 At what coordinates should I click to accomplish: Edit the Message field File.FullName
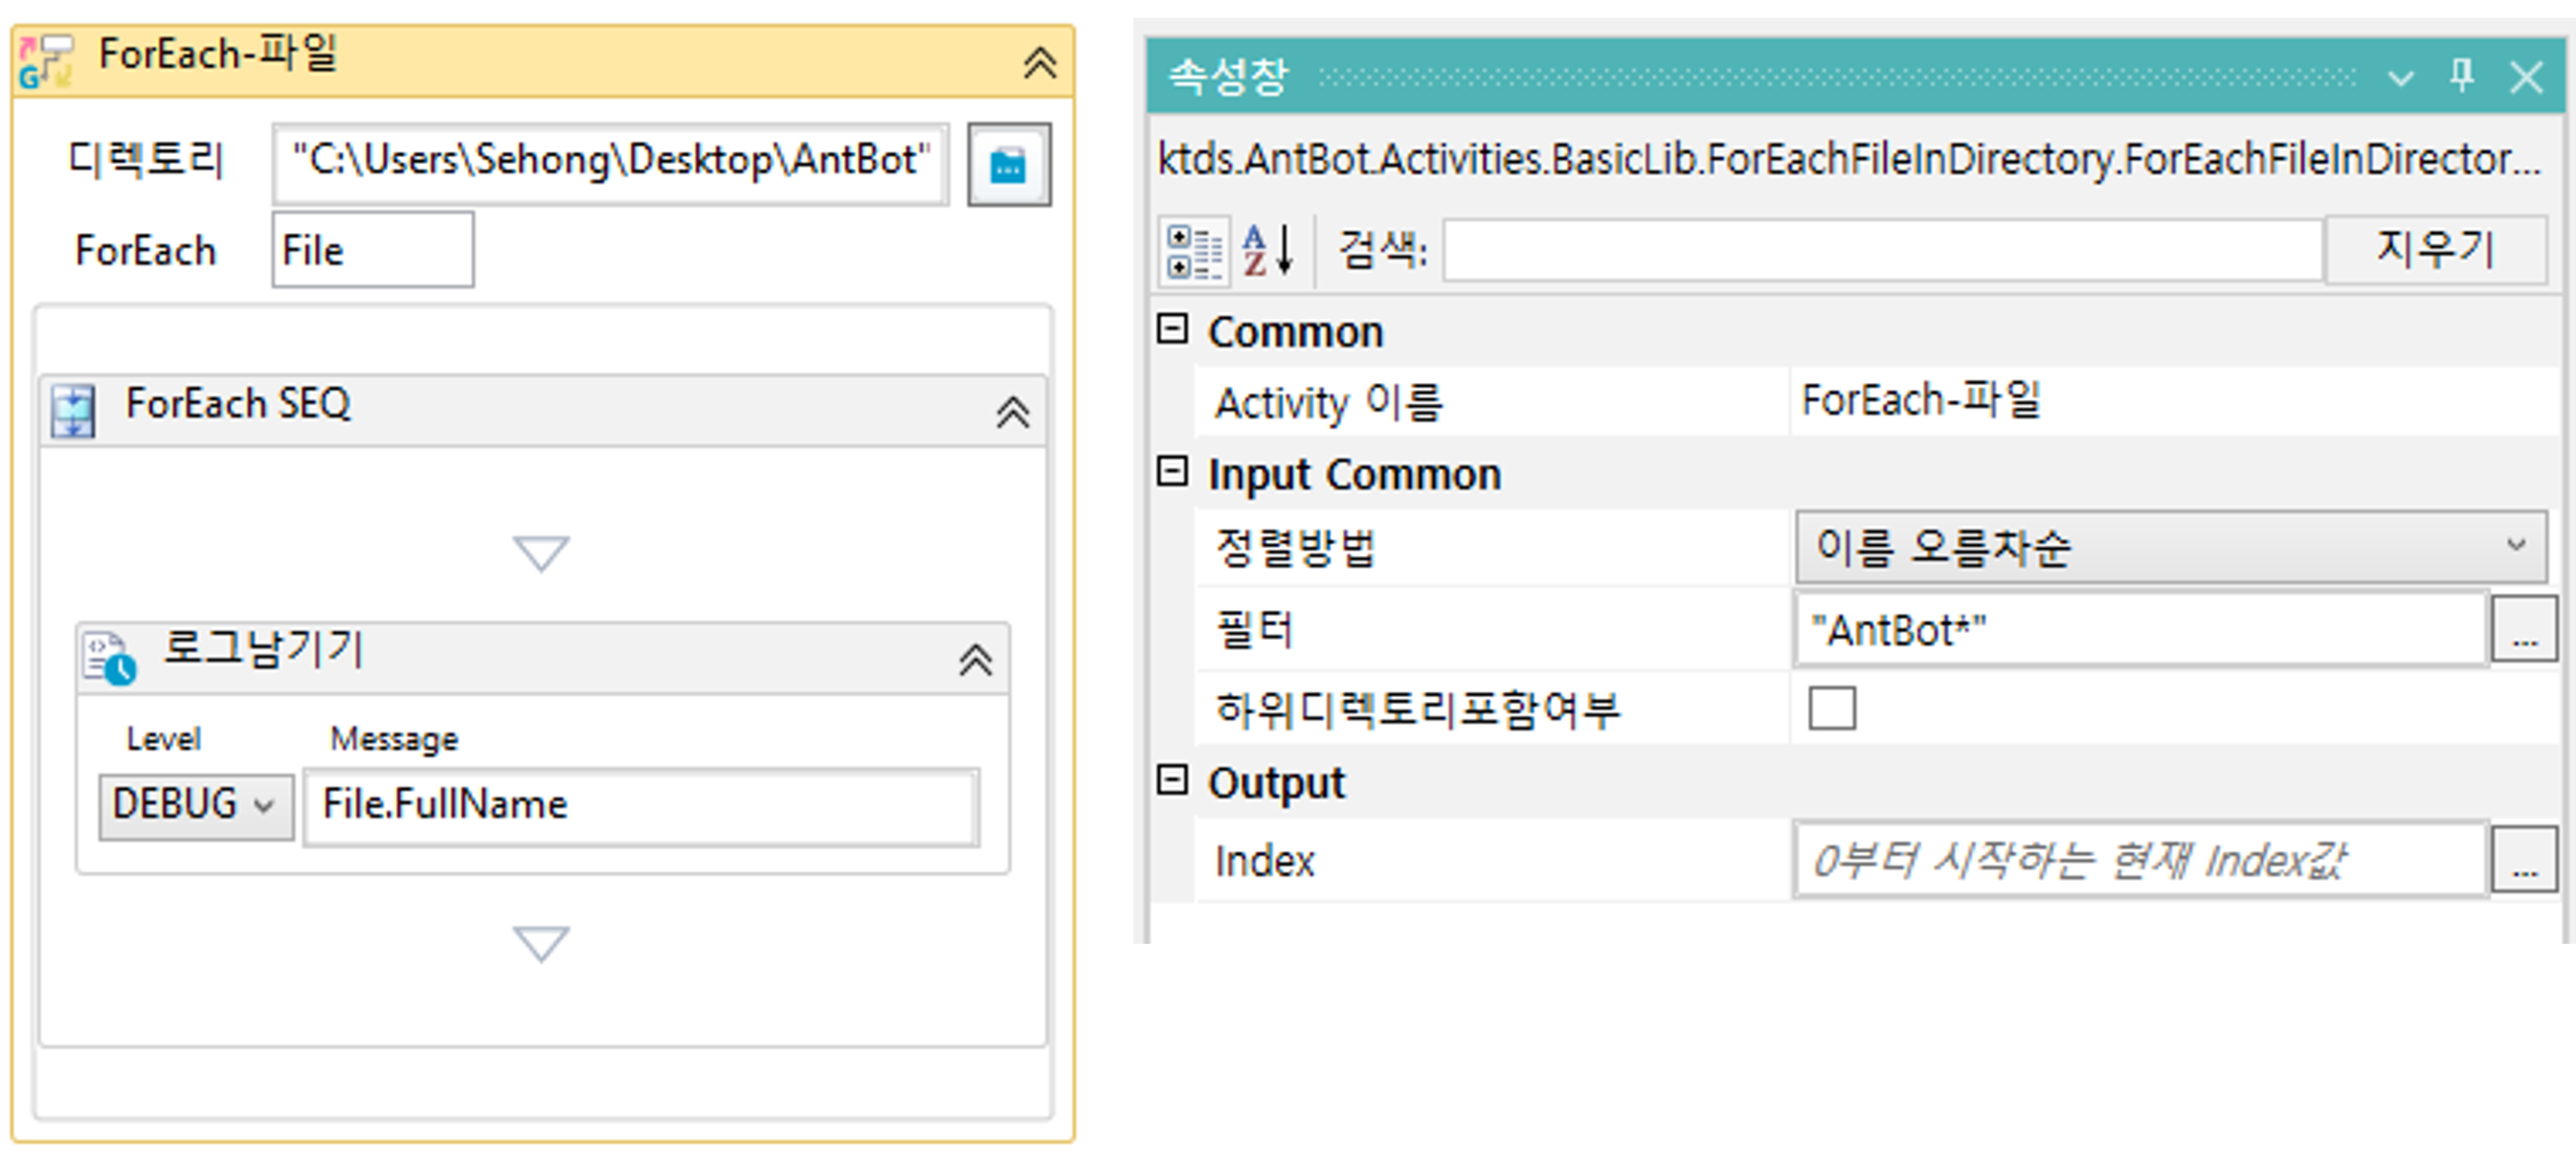click(641, 806)
